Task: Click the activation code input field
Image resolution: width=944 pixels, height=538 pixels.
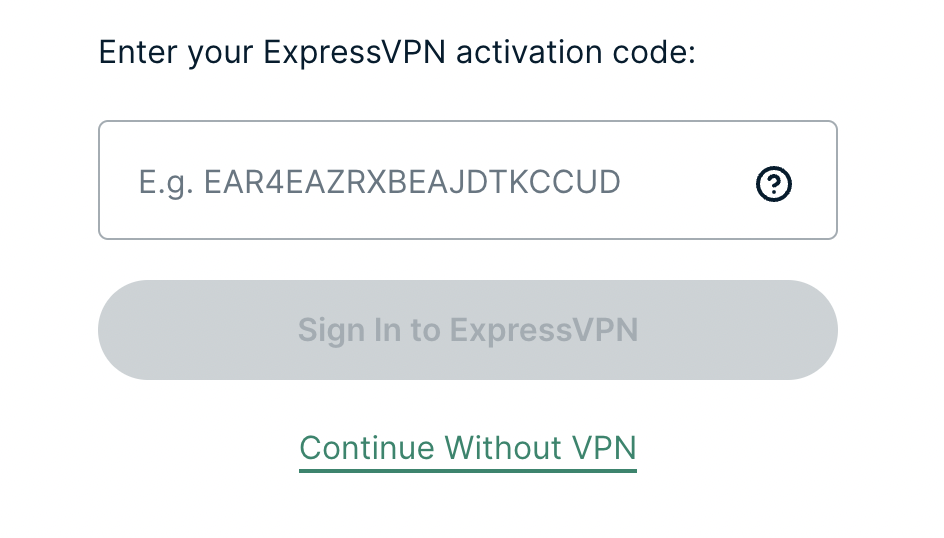Action: click(x=468, y=180)
